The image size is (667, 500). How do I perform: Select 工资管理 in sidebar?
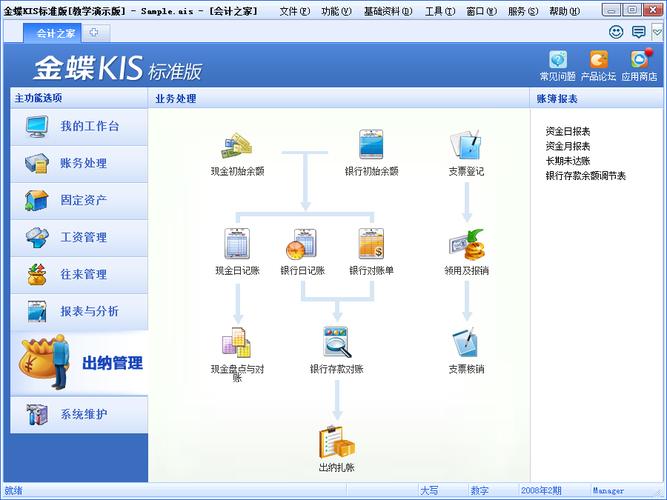pyautogui.click(x=79, y=237)
